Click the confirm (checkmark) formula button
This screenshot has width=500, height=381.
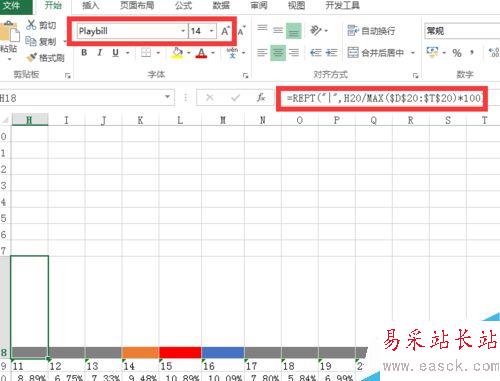(235, 98)
